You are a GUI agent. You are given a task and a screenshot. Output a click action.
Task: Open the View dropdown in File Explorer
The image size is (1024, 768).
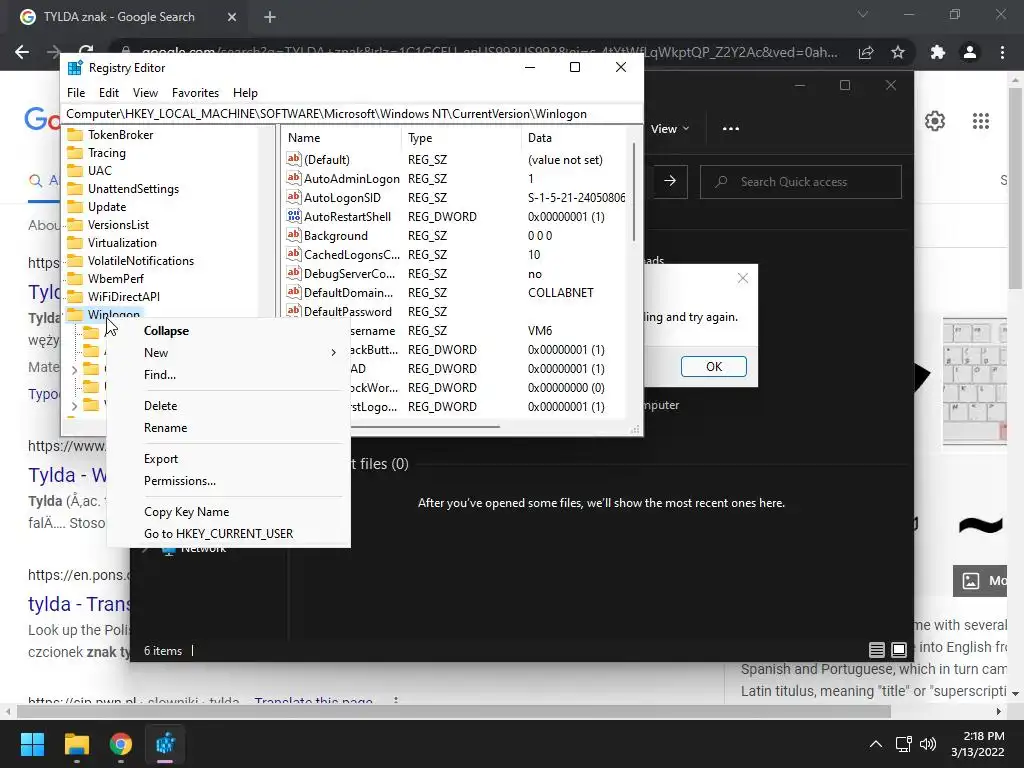coord(670,129)
